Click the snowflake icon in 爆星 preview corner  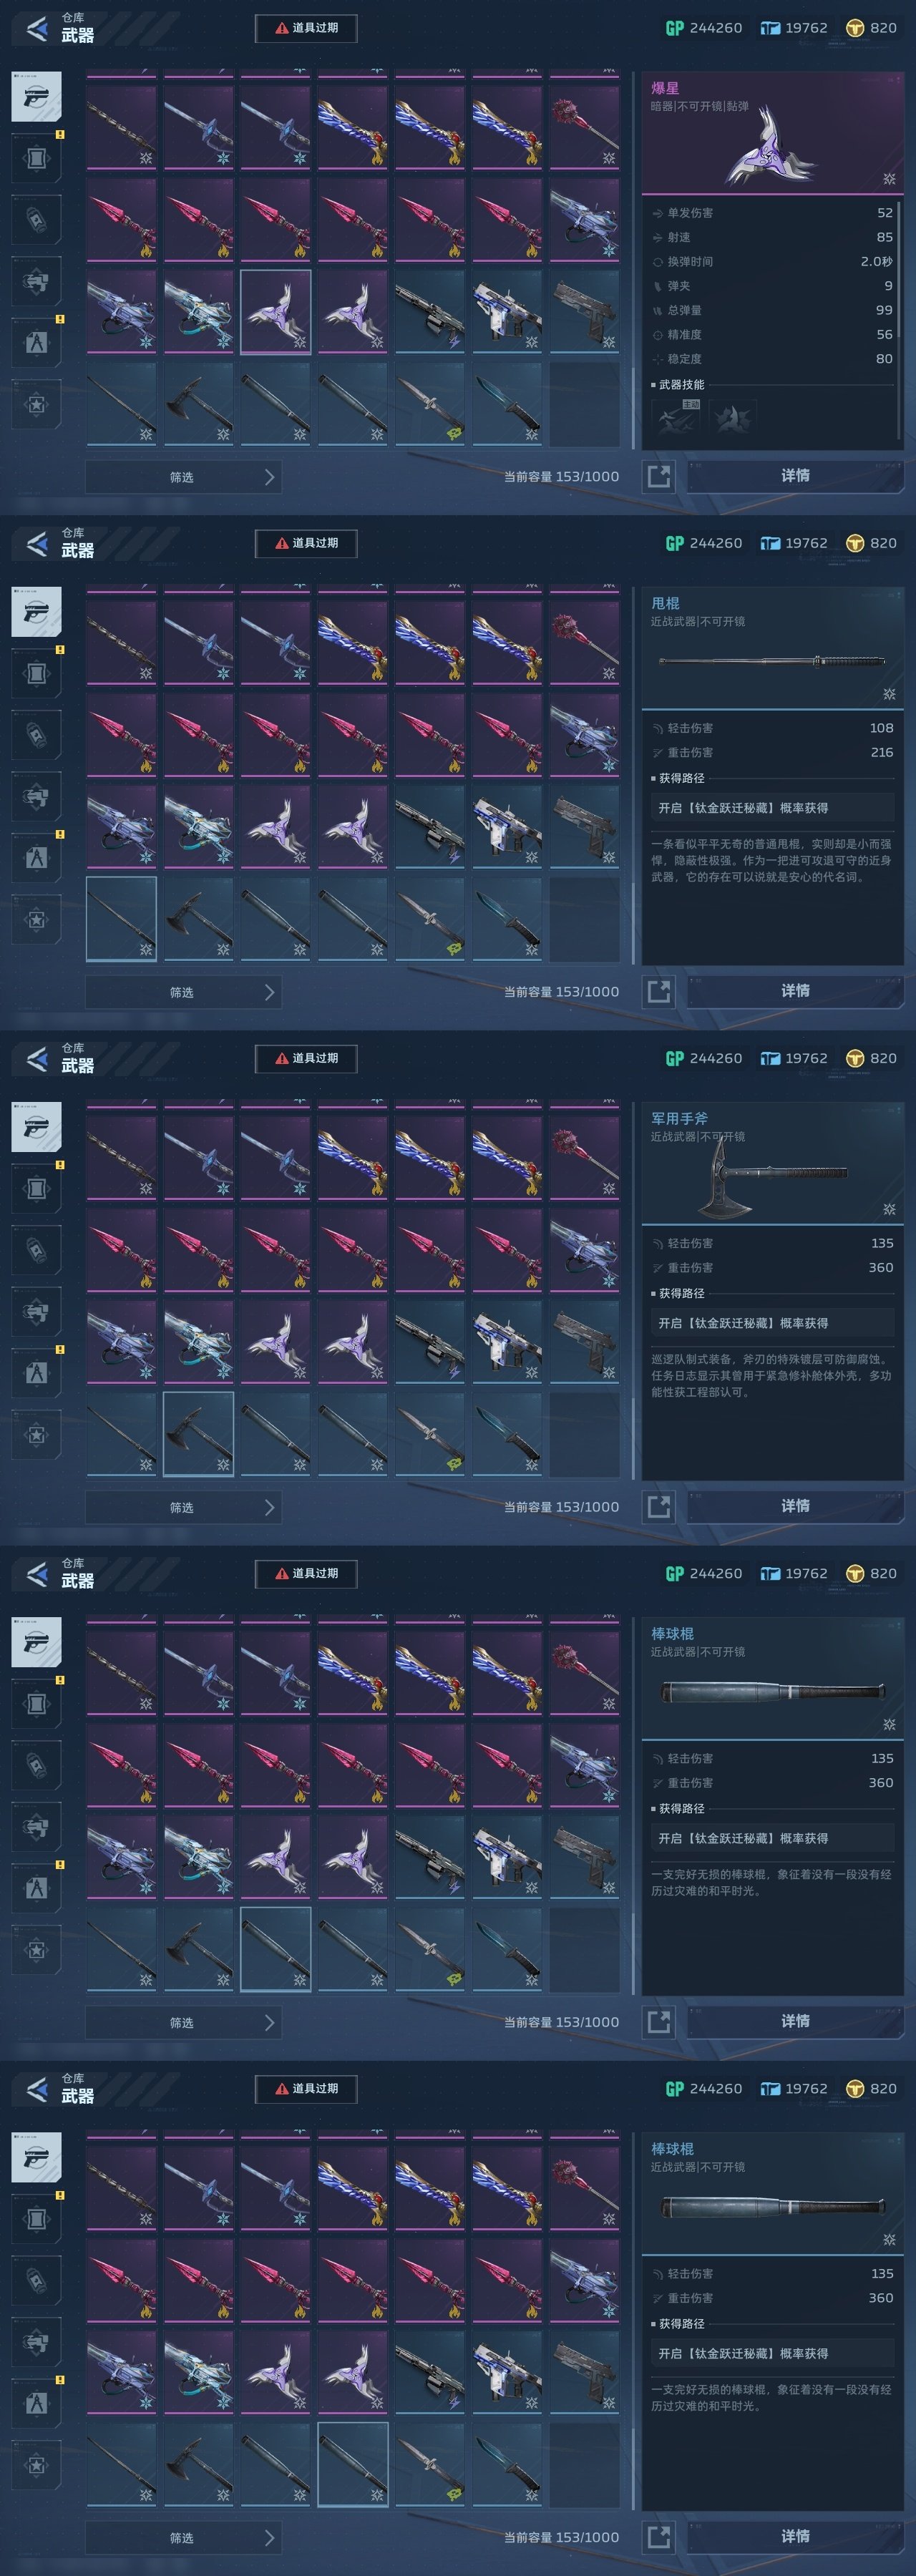tap(889, 179)
